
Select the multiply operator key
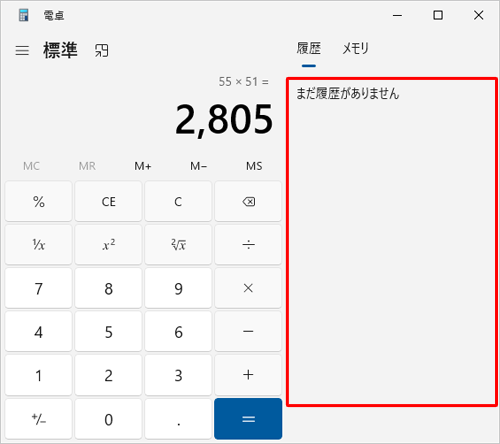pyautogui.click(x=248, y=288)
